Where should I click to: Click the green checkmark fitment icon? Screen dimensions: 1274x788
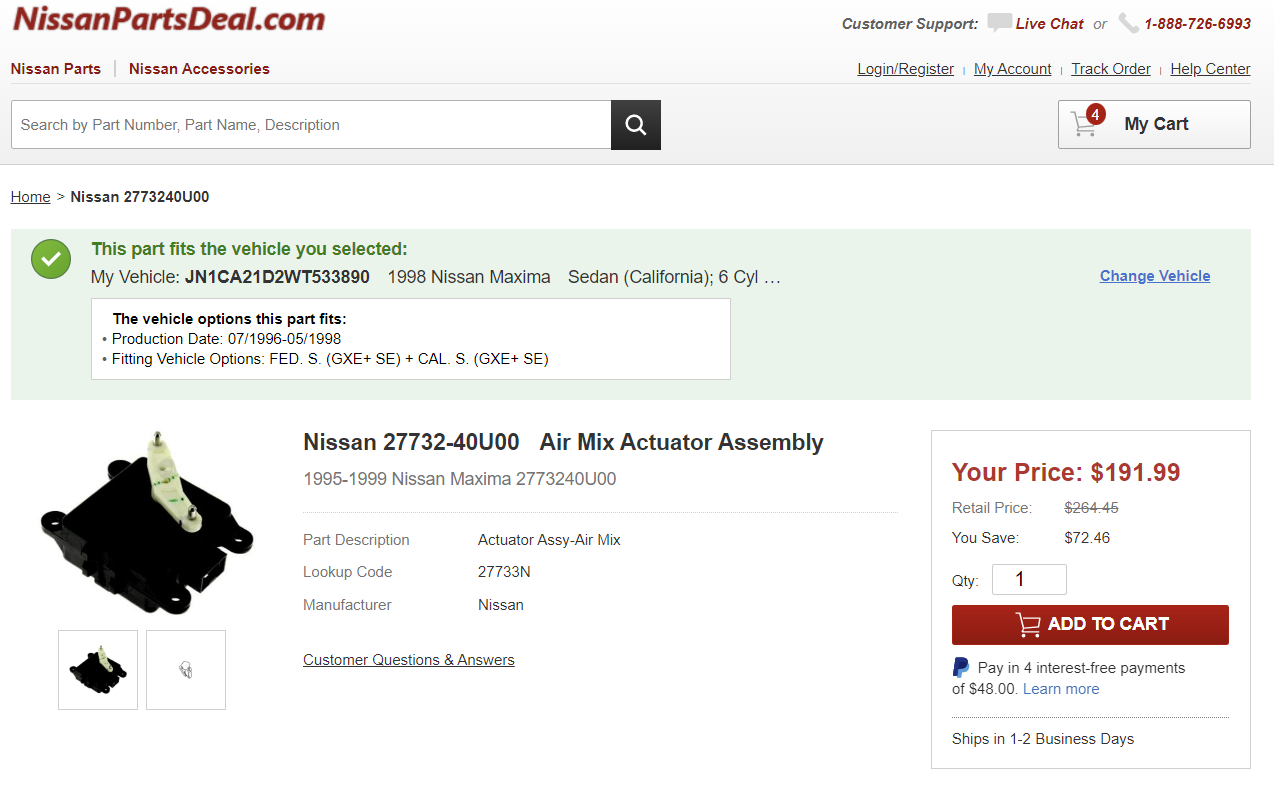51,259
